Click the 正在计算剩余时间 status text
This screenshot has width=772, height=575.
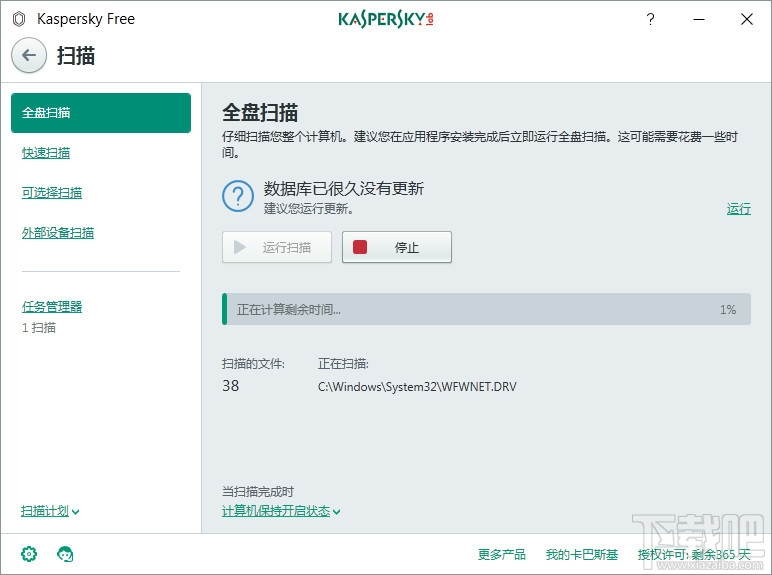click(x=289, y=310)
